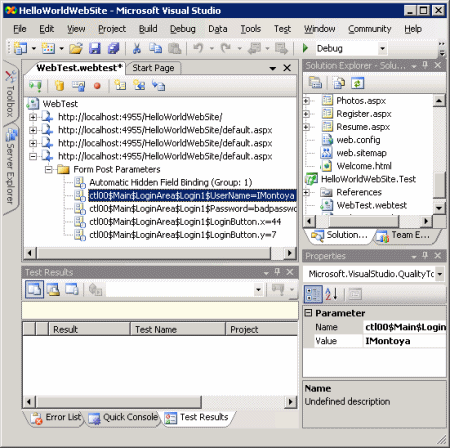The image size is (450, 448).
Task: Click the Add Data Source cylinder icon
Action: (59, 86)
